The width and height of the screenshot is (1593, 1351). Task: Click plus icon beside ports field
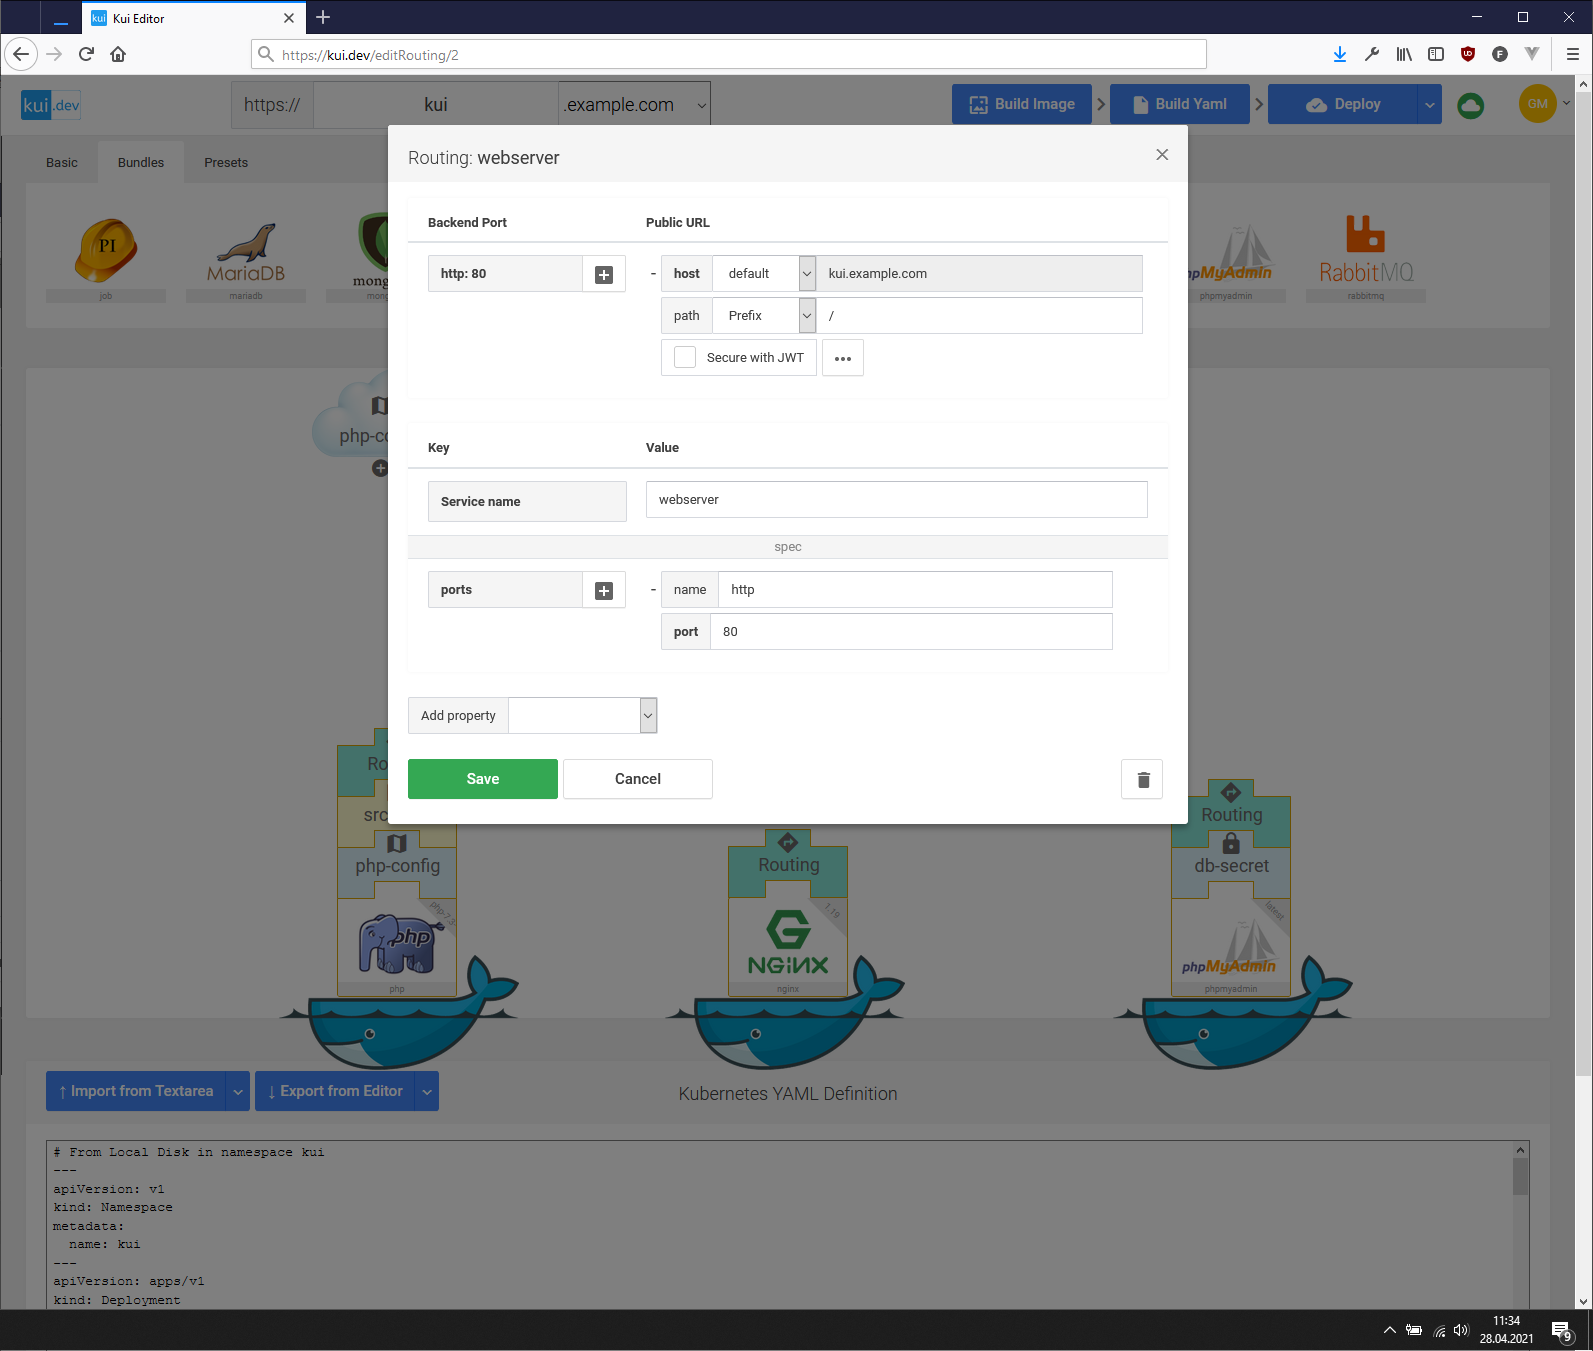tap(604, 590)
